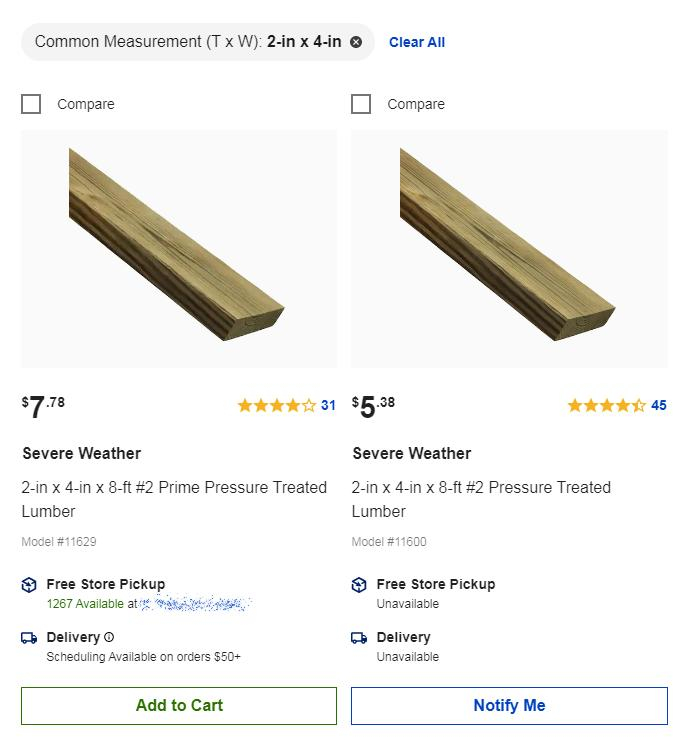682x744 pixels.
Task: Open the 45 reviews link
Action: click(x=658, y=405)
